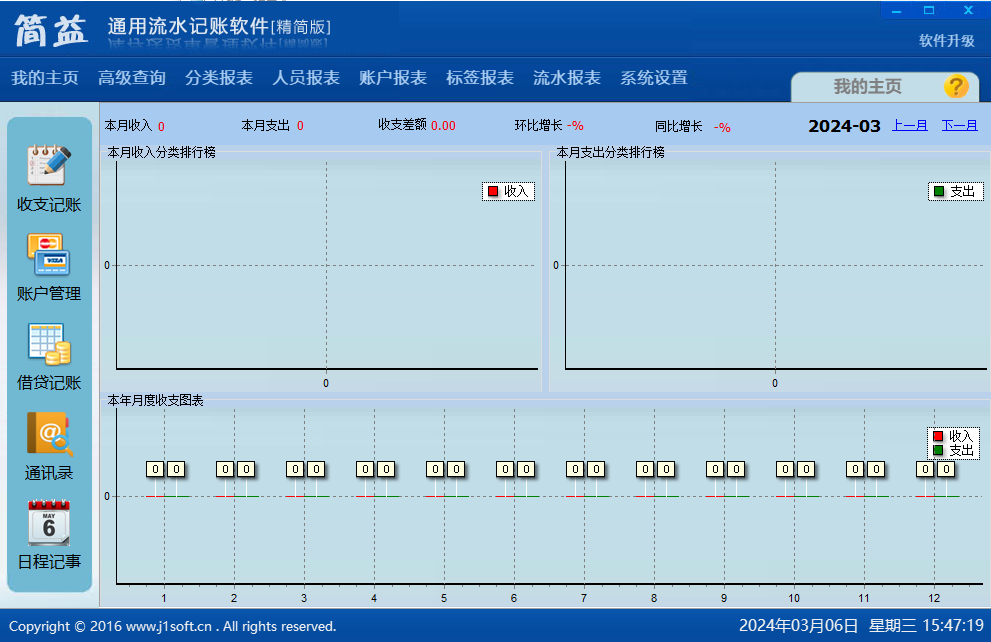Image resolution: width=991 pixels, height=642 pixels.
Task: Click the 通讯录 label
Action: pos(49,473)
